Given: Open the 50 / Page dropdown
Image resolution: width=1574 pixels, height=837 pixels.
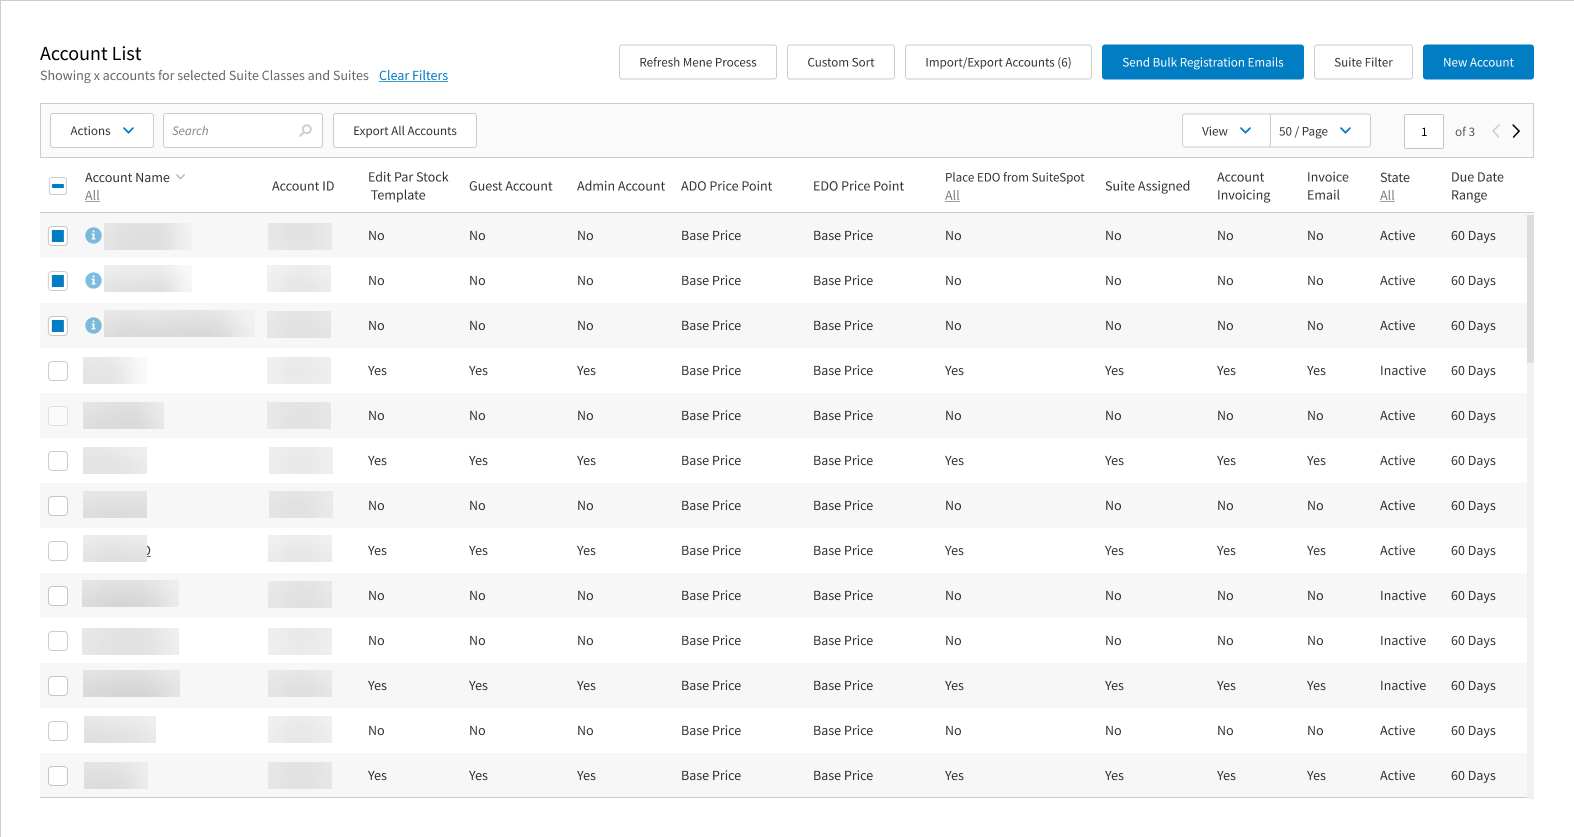Looking at the screenshot, I should [1320, 131].
